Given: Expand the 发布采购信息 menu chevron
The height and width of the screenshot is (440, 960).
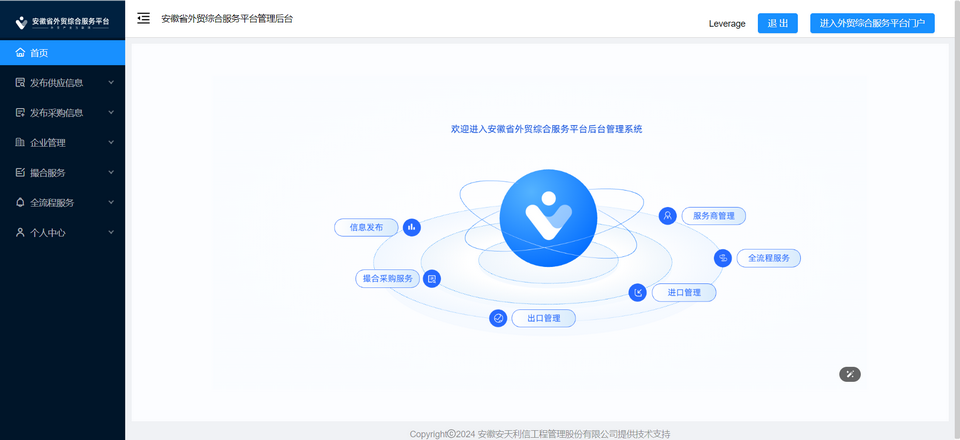Looking at the screenshot, I should 111,112.
